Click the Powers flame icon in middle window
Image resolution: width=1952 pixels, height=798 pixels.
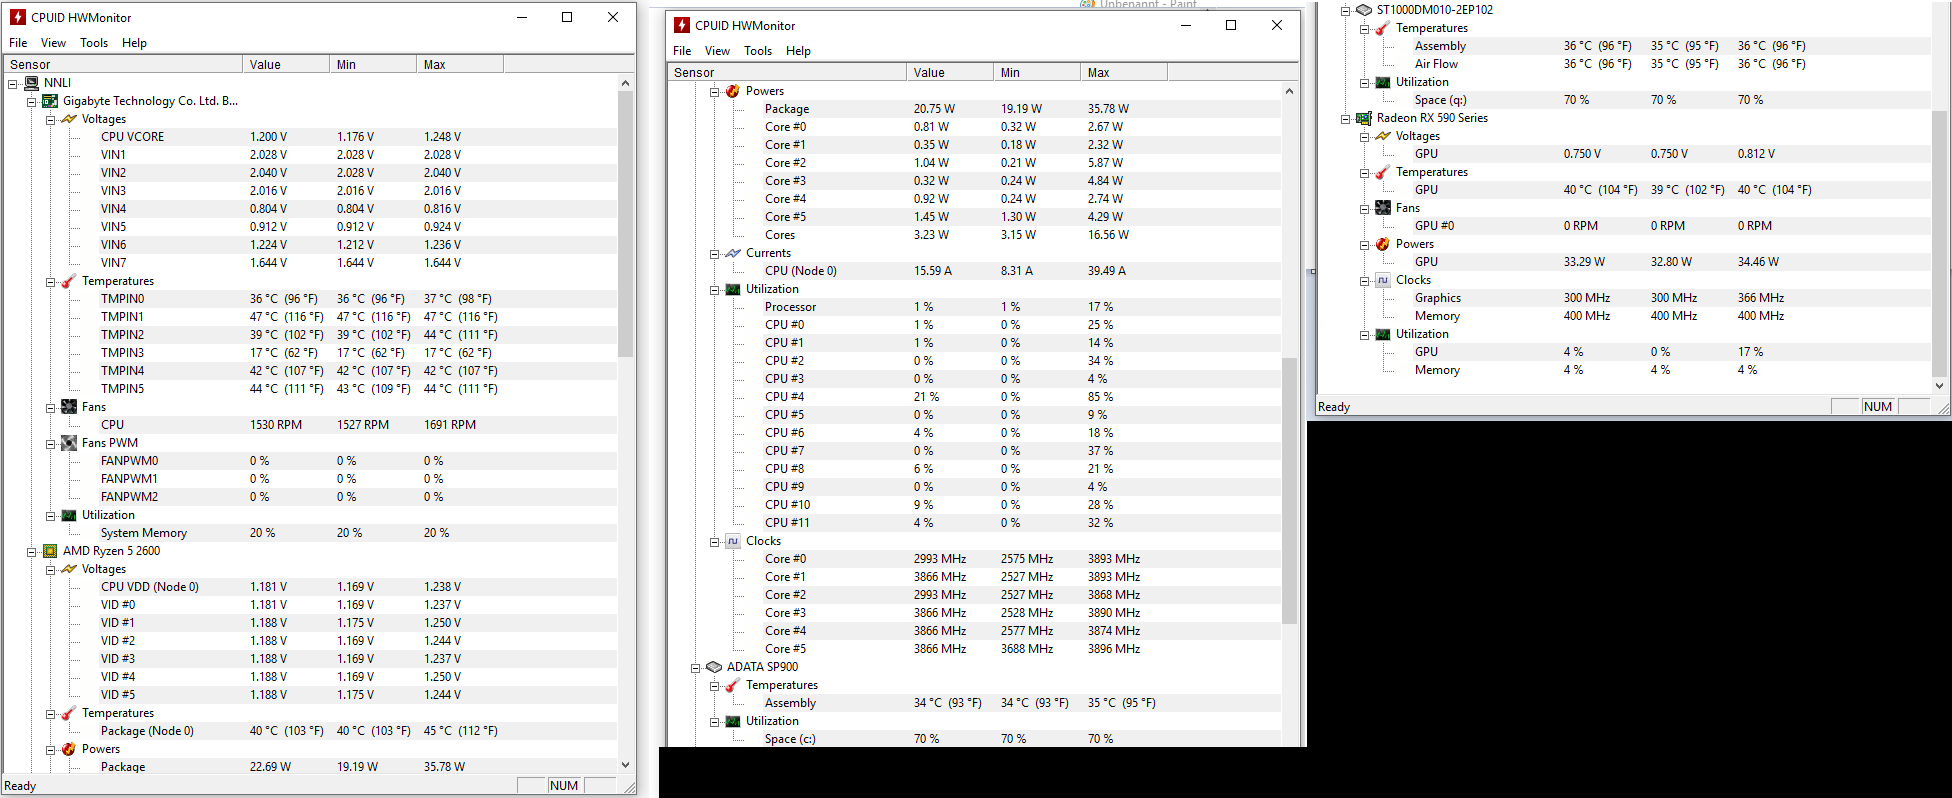[733, 91]
